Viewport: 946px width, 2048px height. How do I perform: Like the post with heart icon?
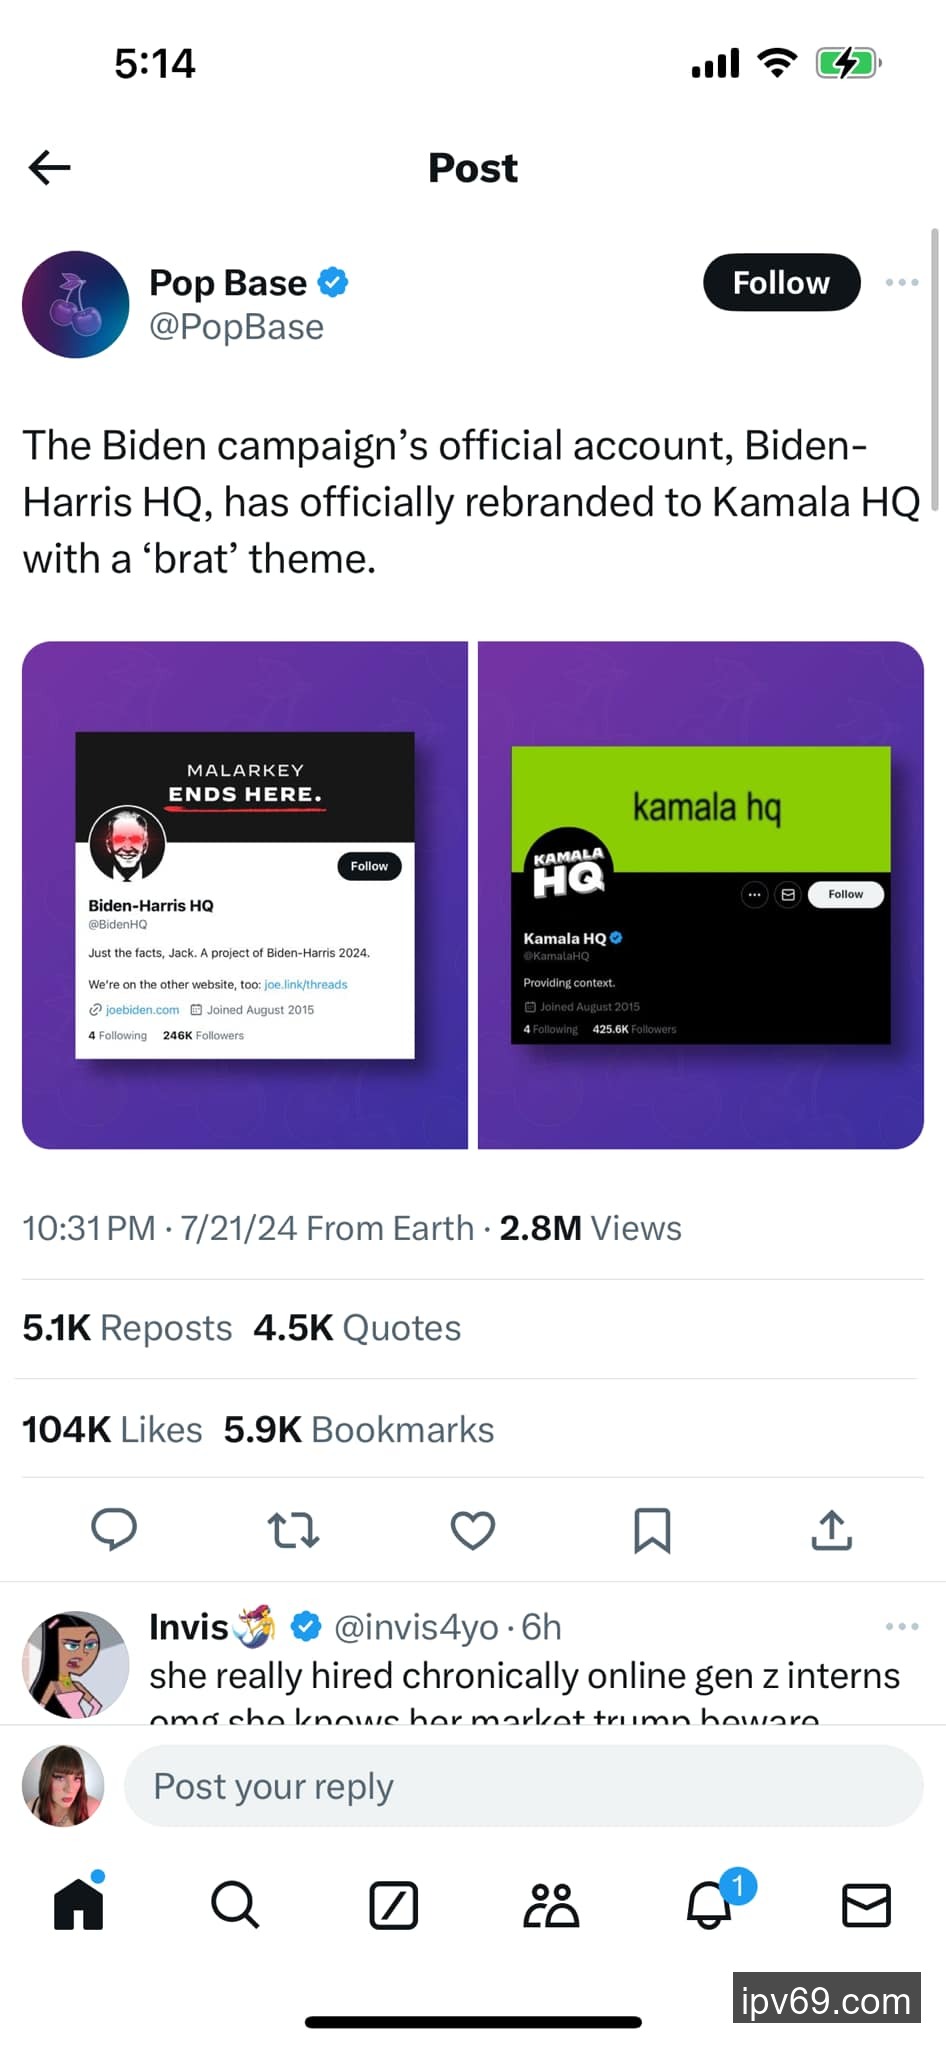tap(473, 1530)
